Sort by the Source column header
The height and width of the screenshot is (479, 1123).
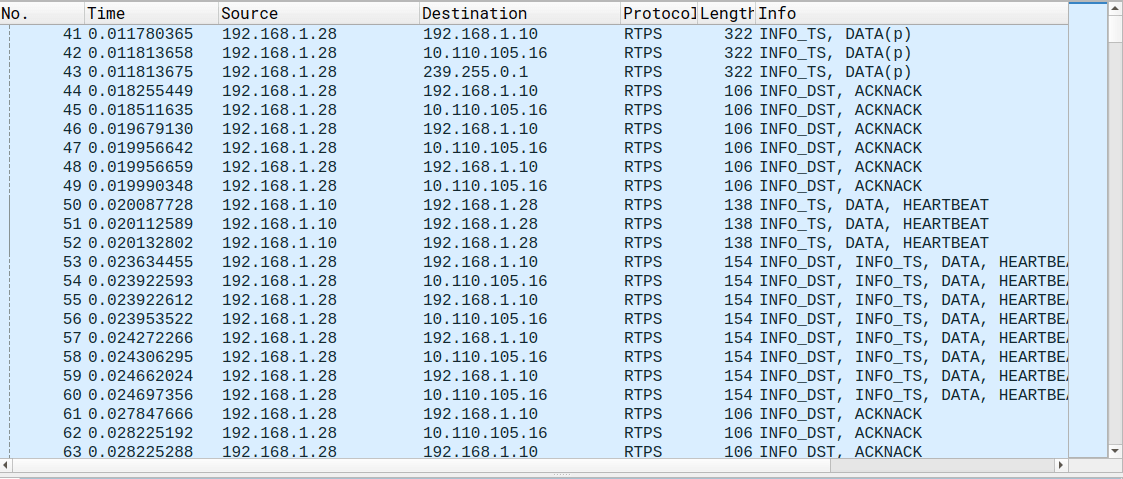pos(318,13)
